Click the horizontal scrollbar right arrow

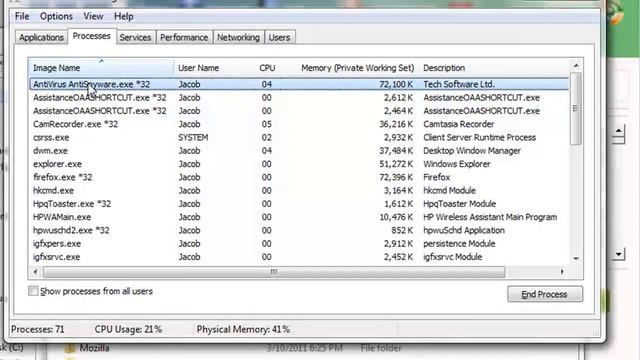pyautogui.click(x=562, y=272)
